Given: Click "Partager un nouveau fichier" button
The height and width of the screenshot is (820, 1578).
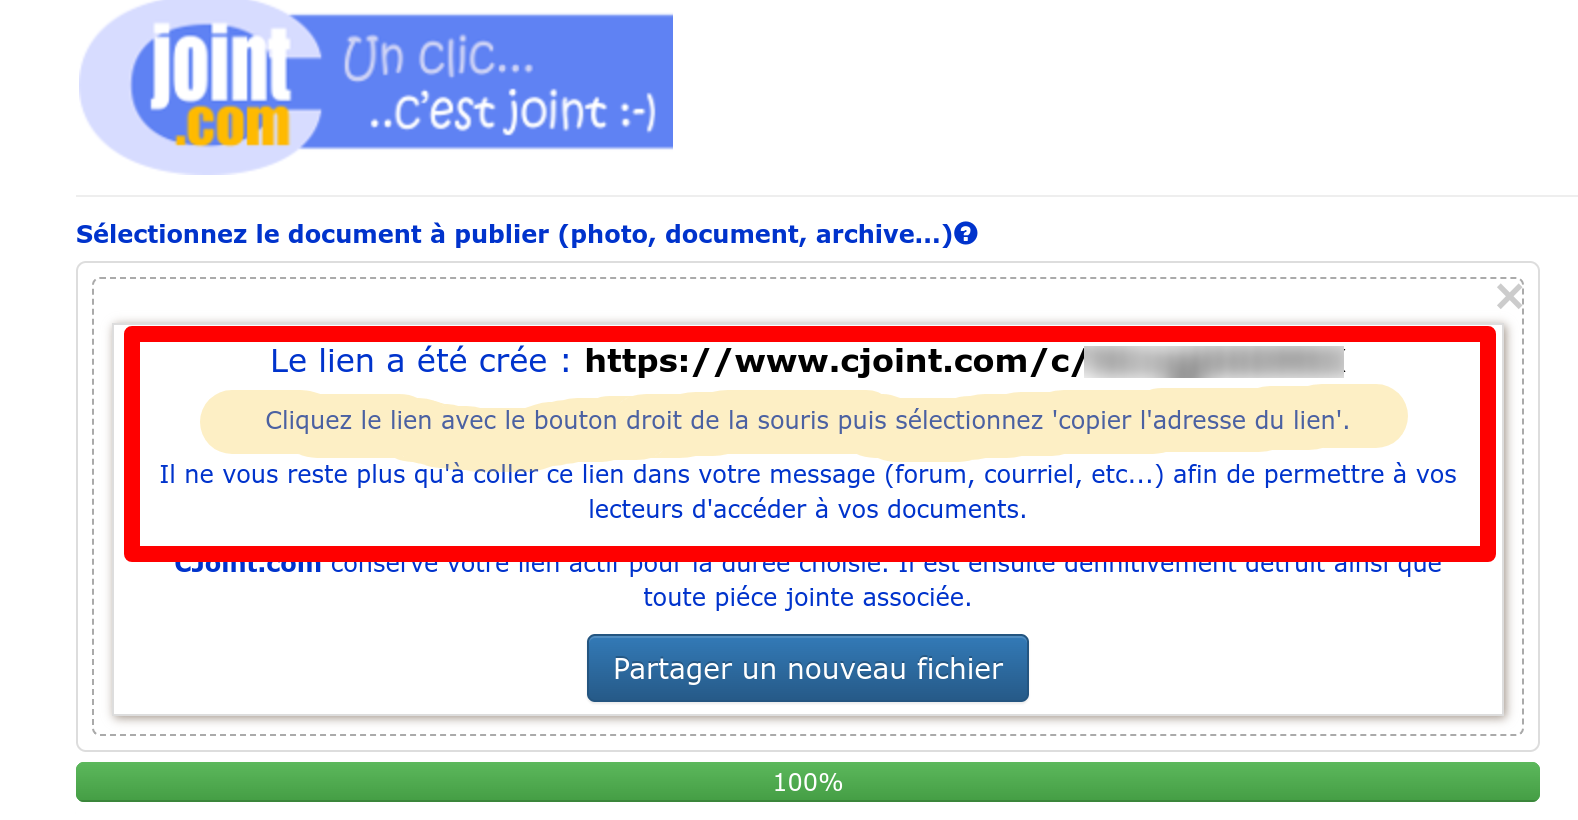Looking at the screenshot, I should click(x=808, y=668).
